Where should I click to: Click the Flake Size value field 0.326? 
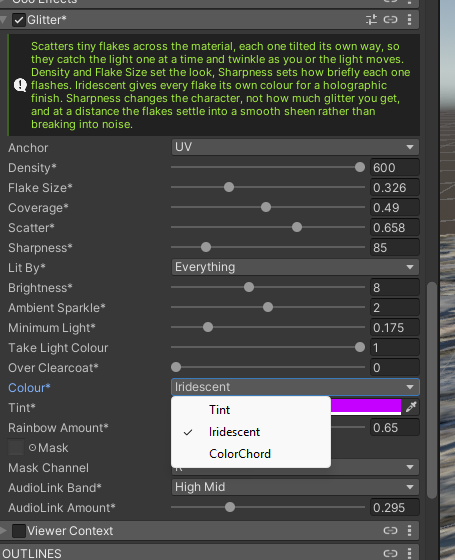(x=395, y=188)
